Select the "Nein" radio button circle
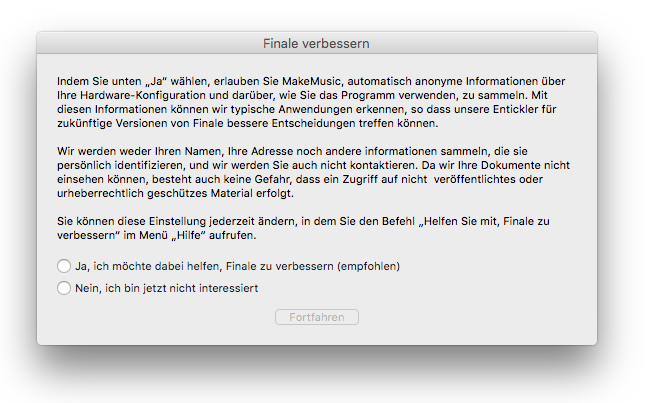 (64, 288)
